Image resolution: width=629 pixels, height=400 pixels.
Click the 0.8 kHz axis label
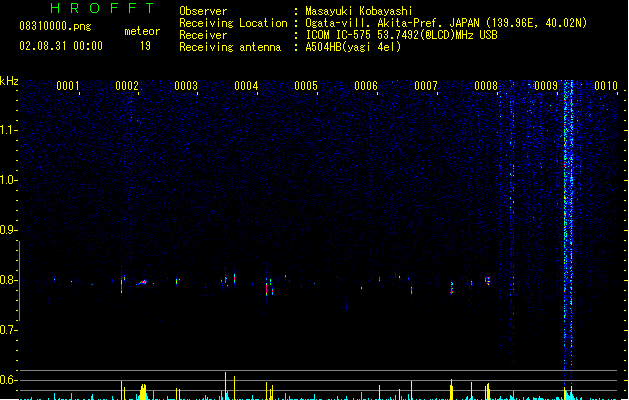click(x=8, y=280)
